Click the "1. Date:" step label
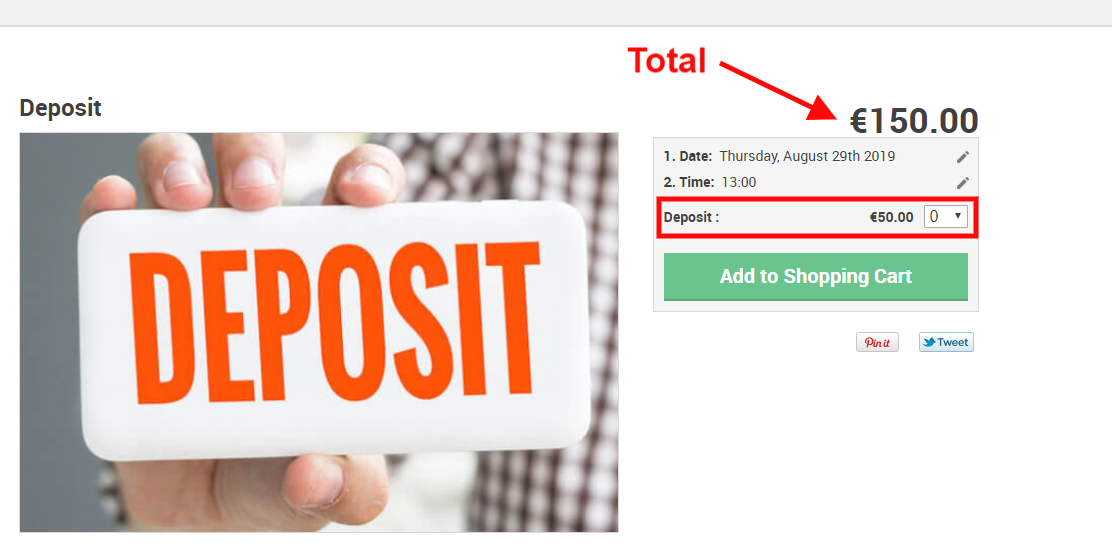This screenshot has width=1112, height=547. coord(688,156)
